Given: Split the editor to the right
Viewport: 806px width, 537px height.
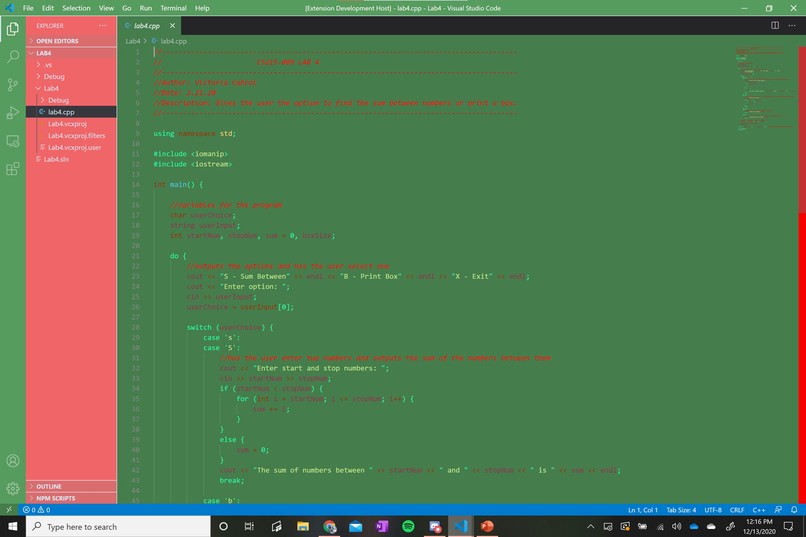Looking at the screenshot, I should pos(775,25).
